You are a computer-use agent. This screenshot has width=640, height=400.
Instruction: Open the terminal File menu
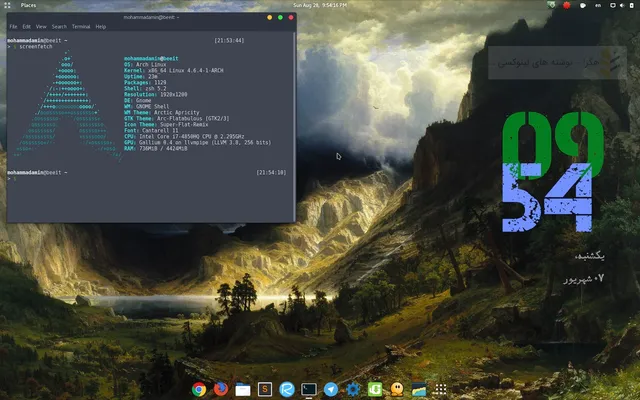coord(13,27)
